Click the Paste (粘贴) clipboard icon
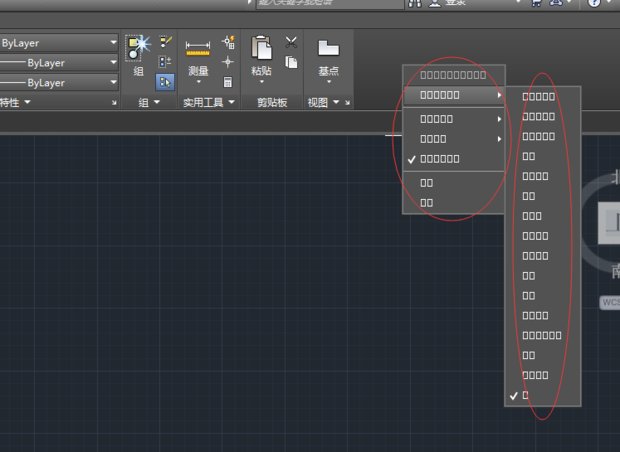This screenshot has width=620, height=452. click(x=261, y=48)
